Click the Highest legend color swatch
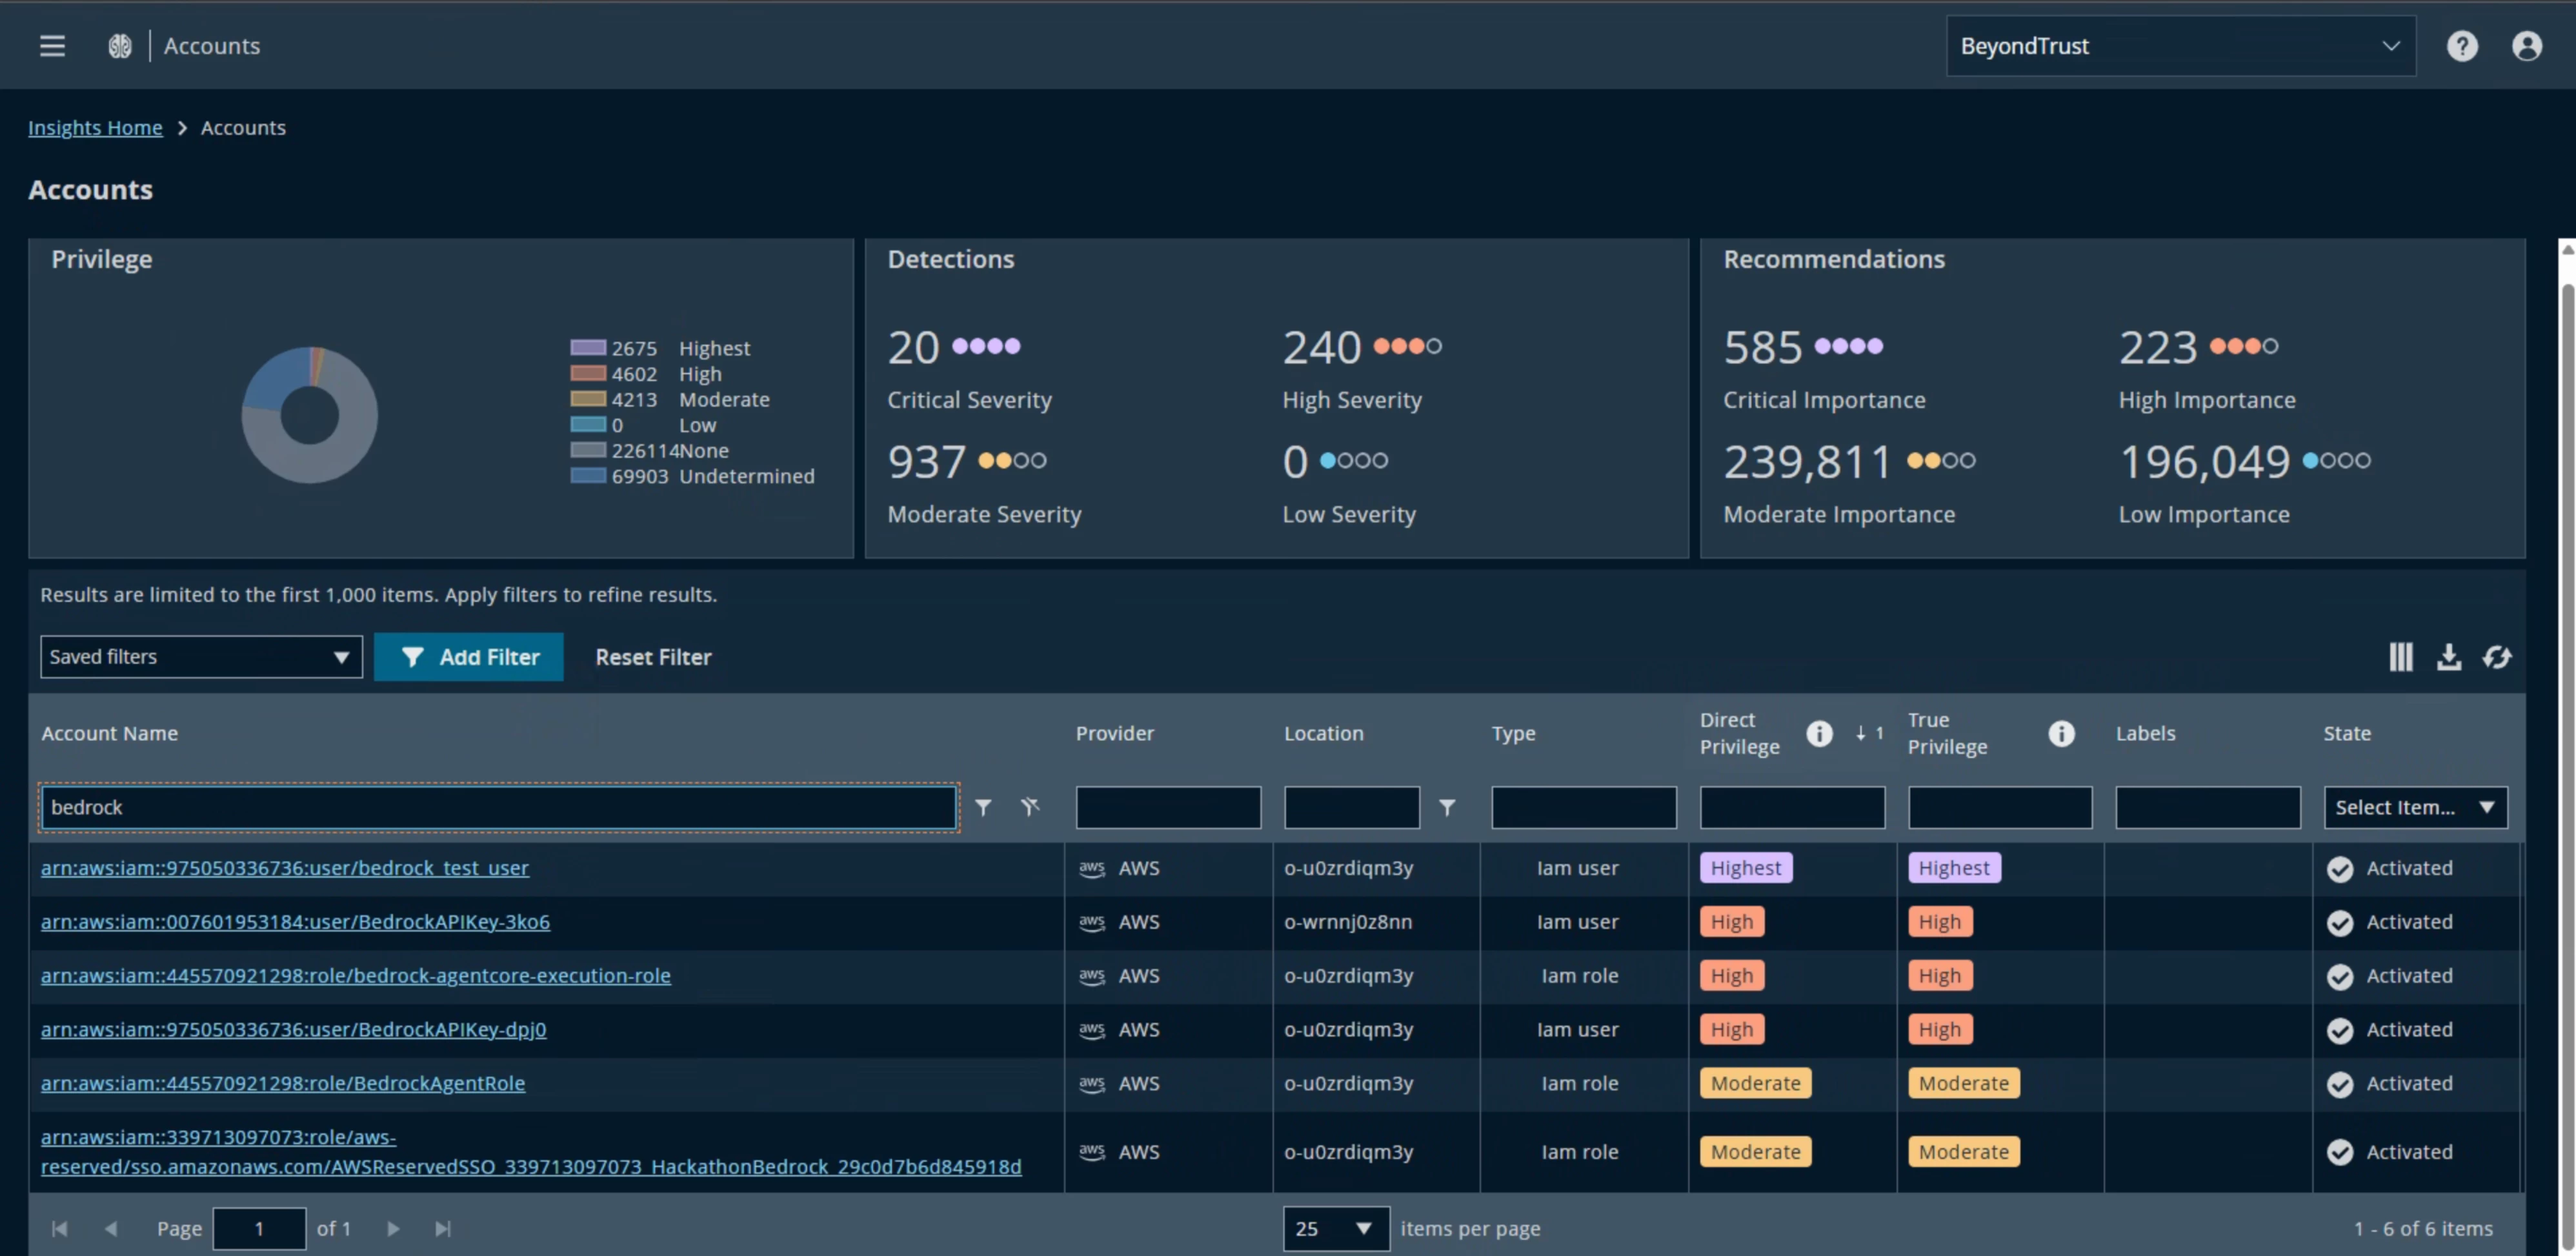The width and height of the screenshot is (2576, 1256). [588, 348]
